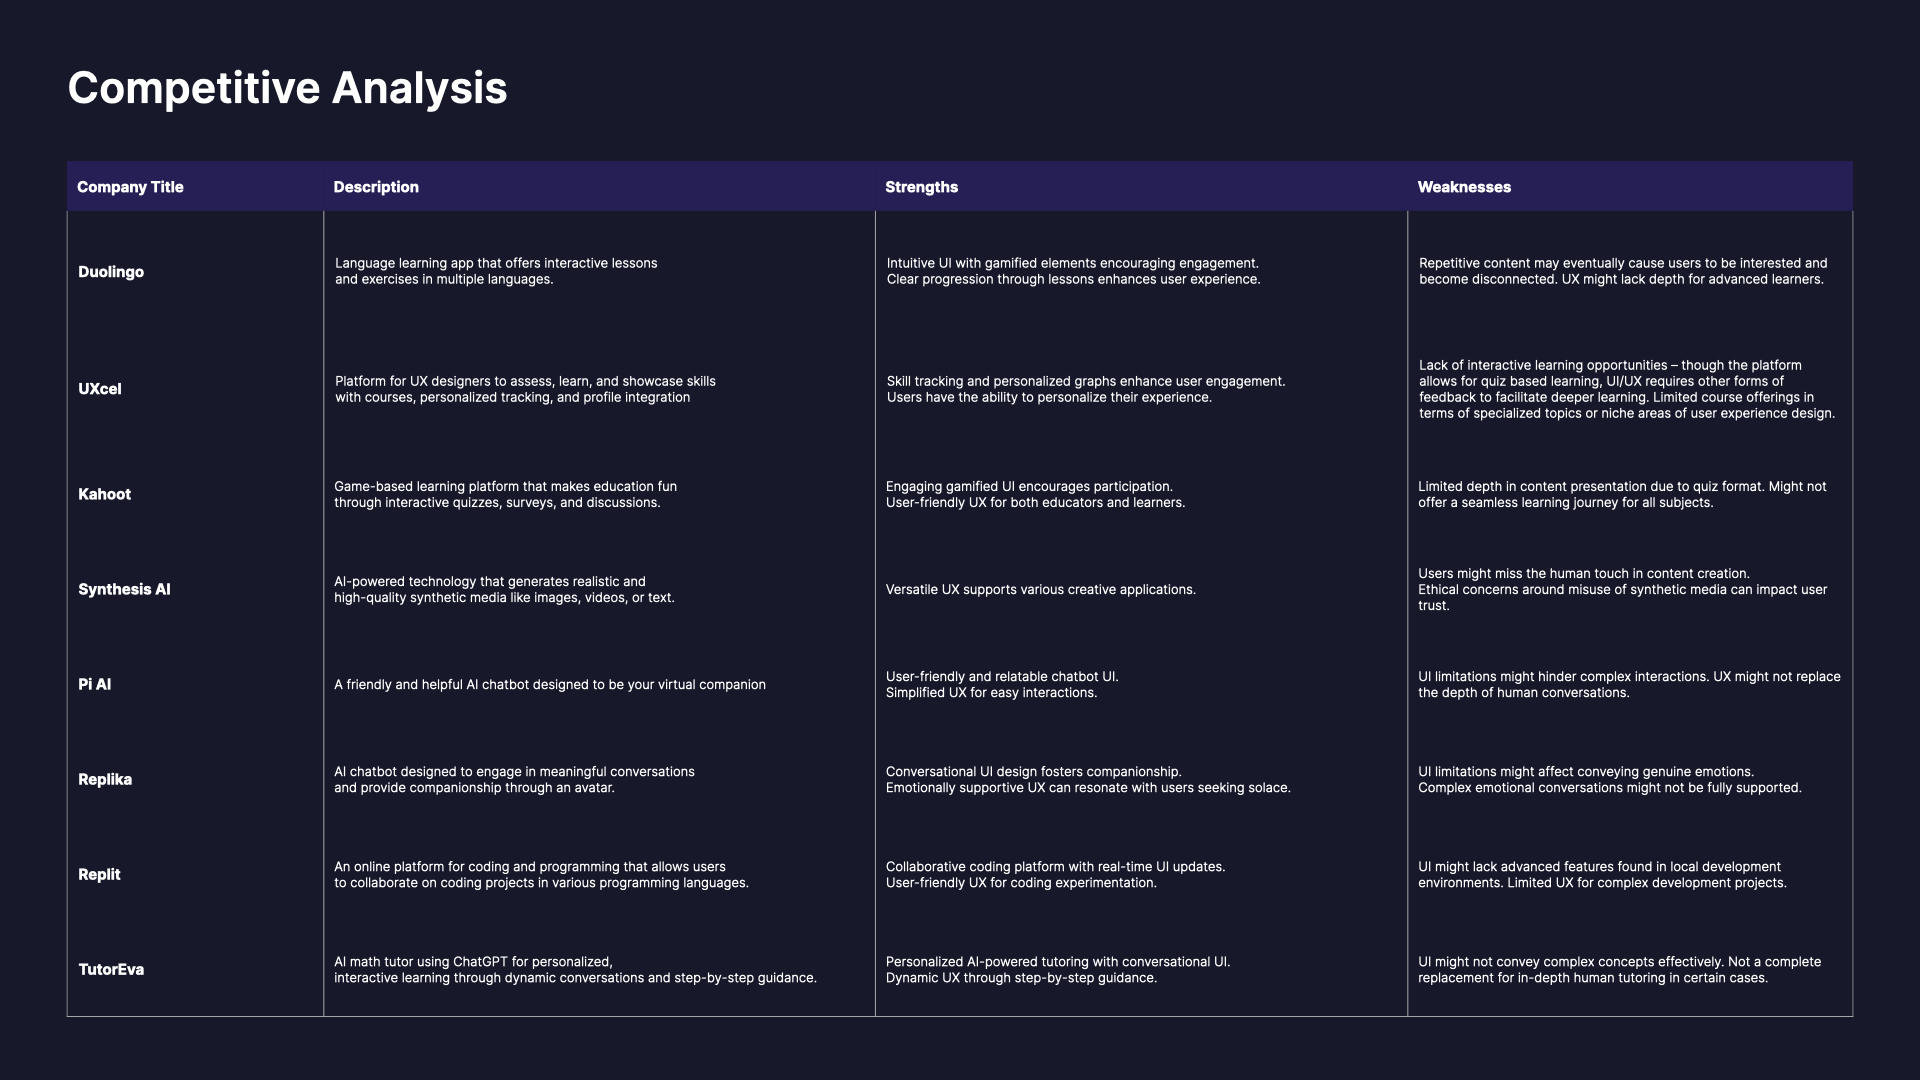Click Duolingo's language learning app description

pyautogui.click(x=496, y=271)
